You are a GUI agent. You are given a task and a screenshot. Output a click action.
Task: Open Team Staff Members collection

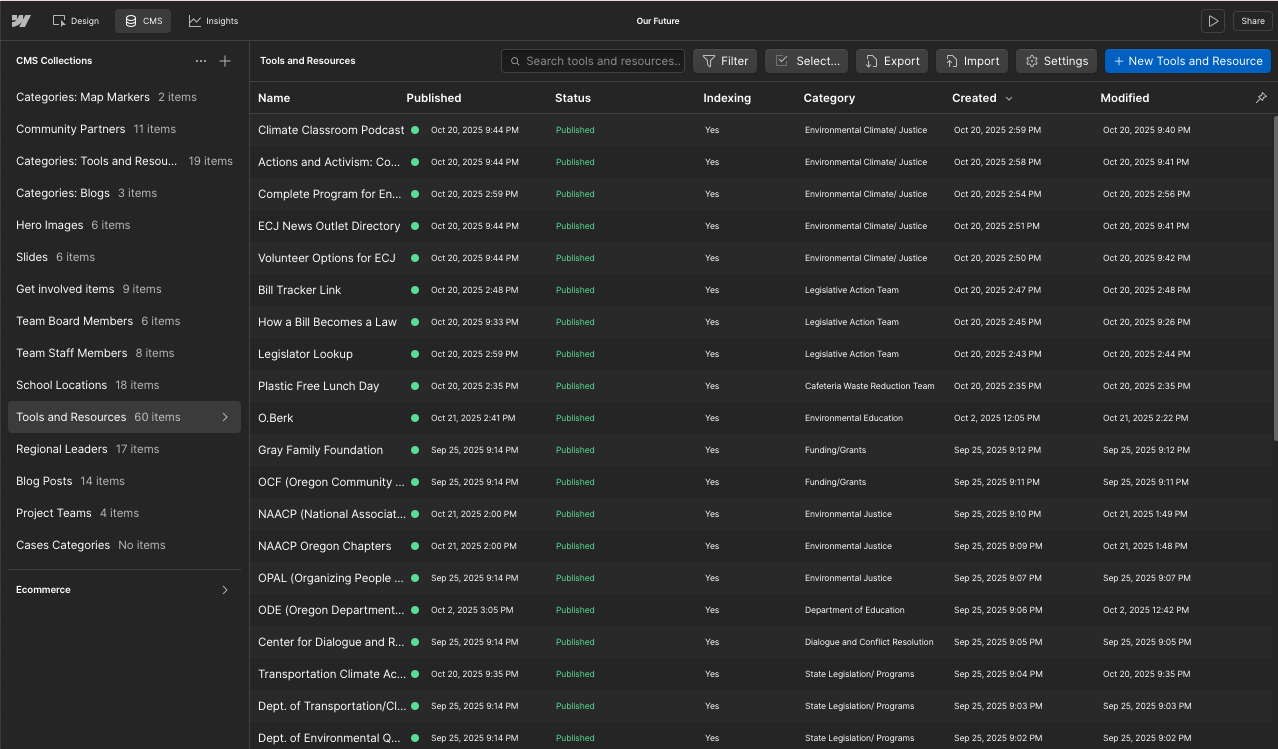(x=124, y=353)
